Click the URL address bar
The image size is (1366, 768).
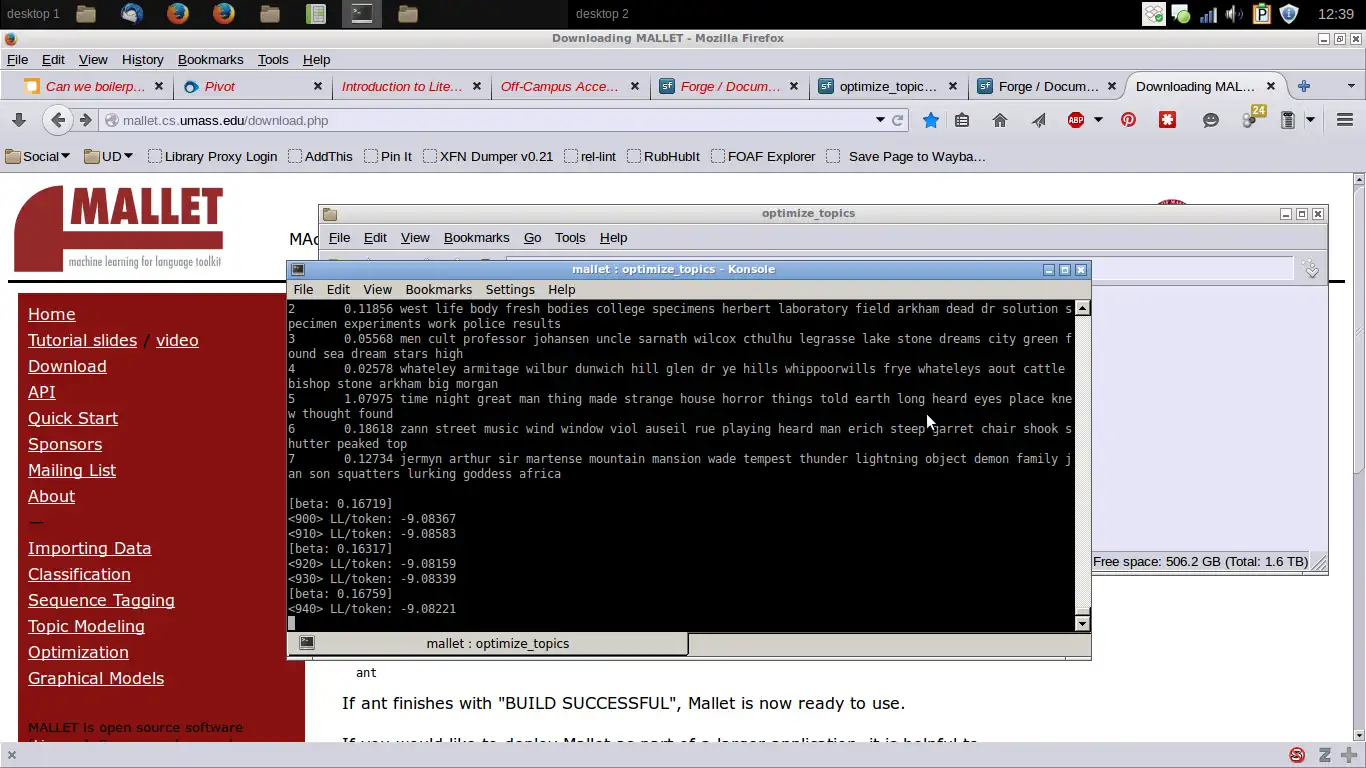tap(490, 120)
